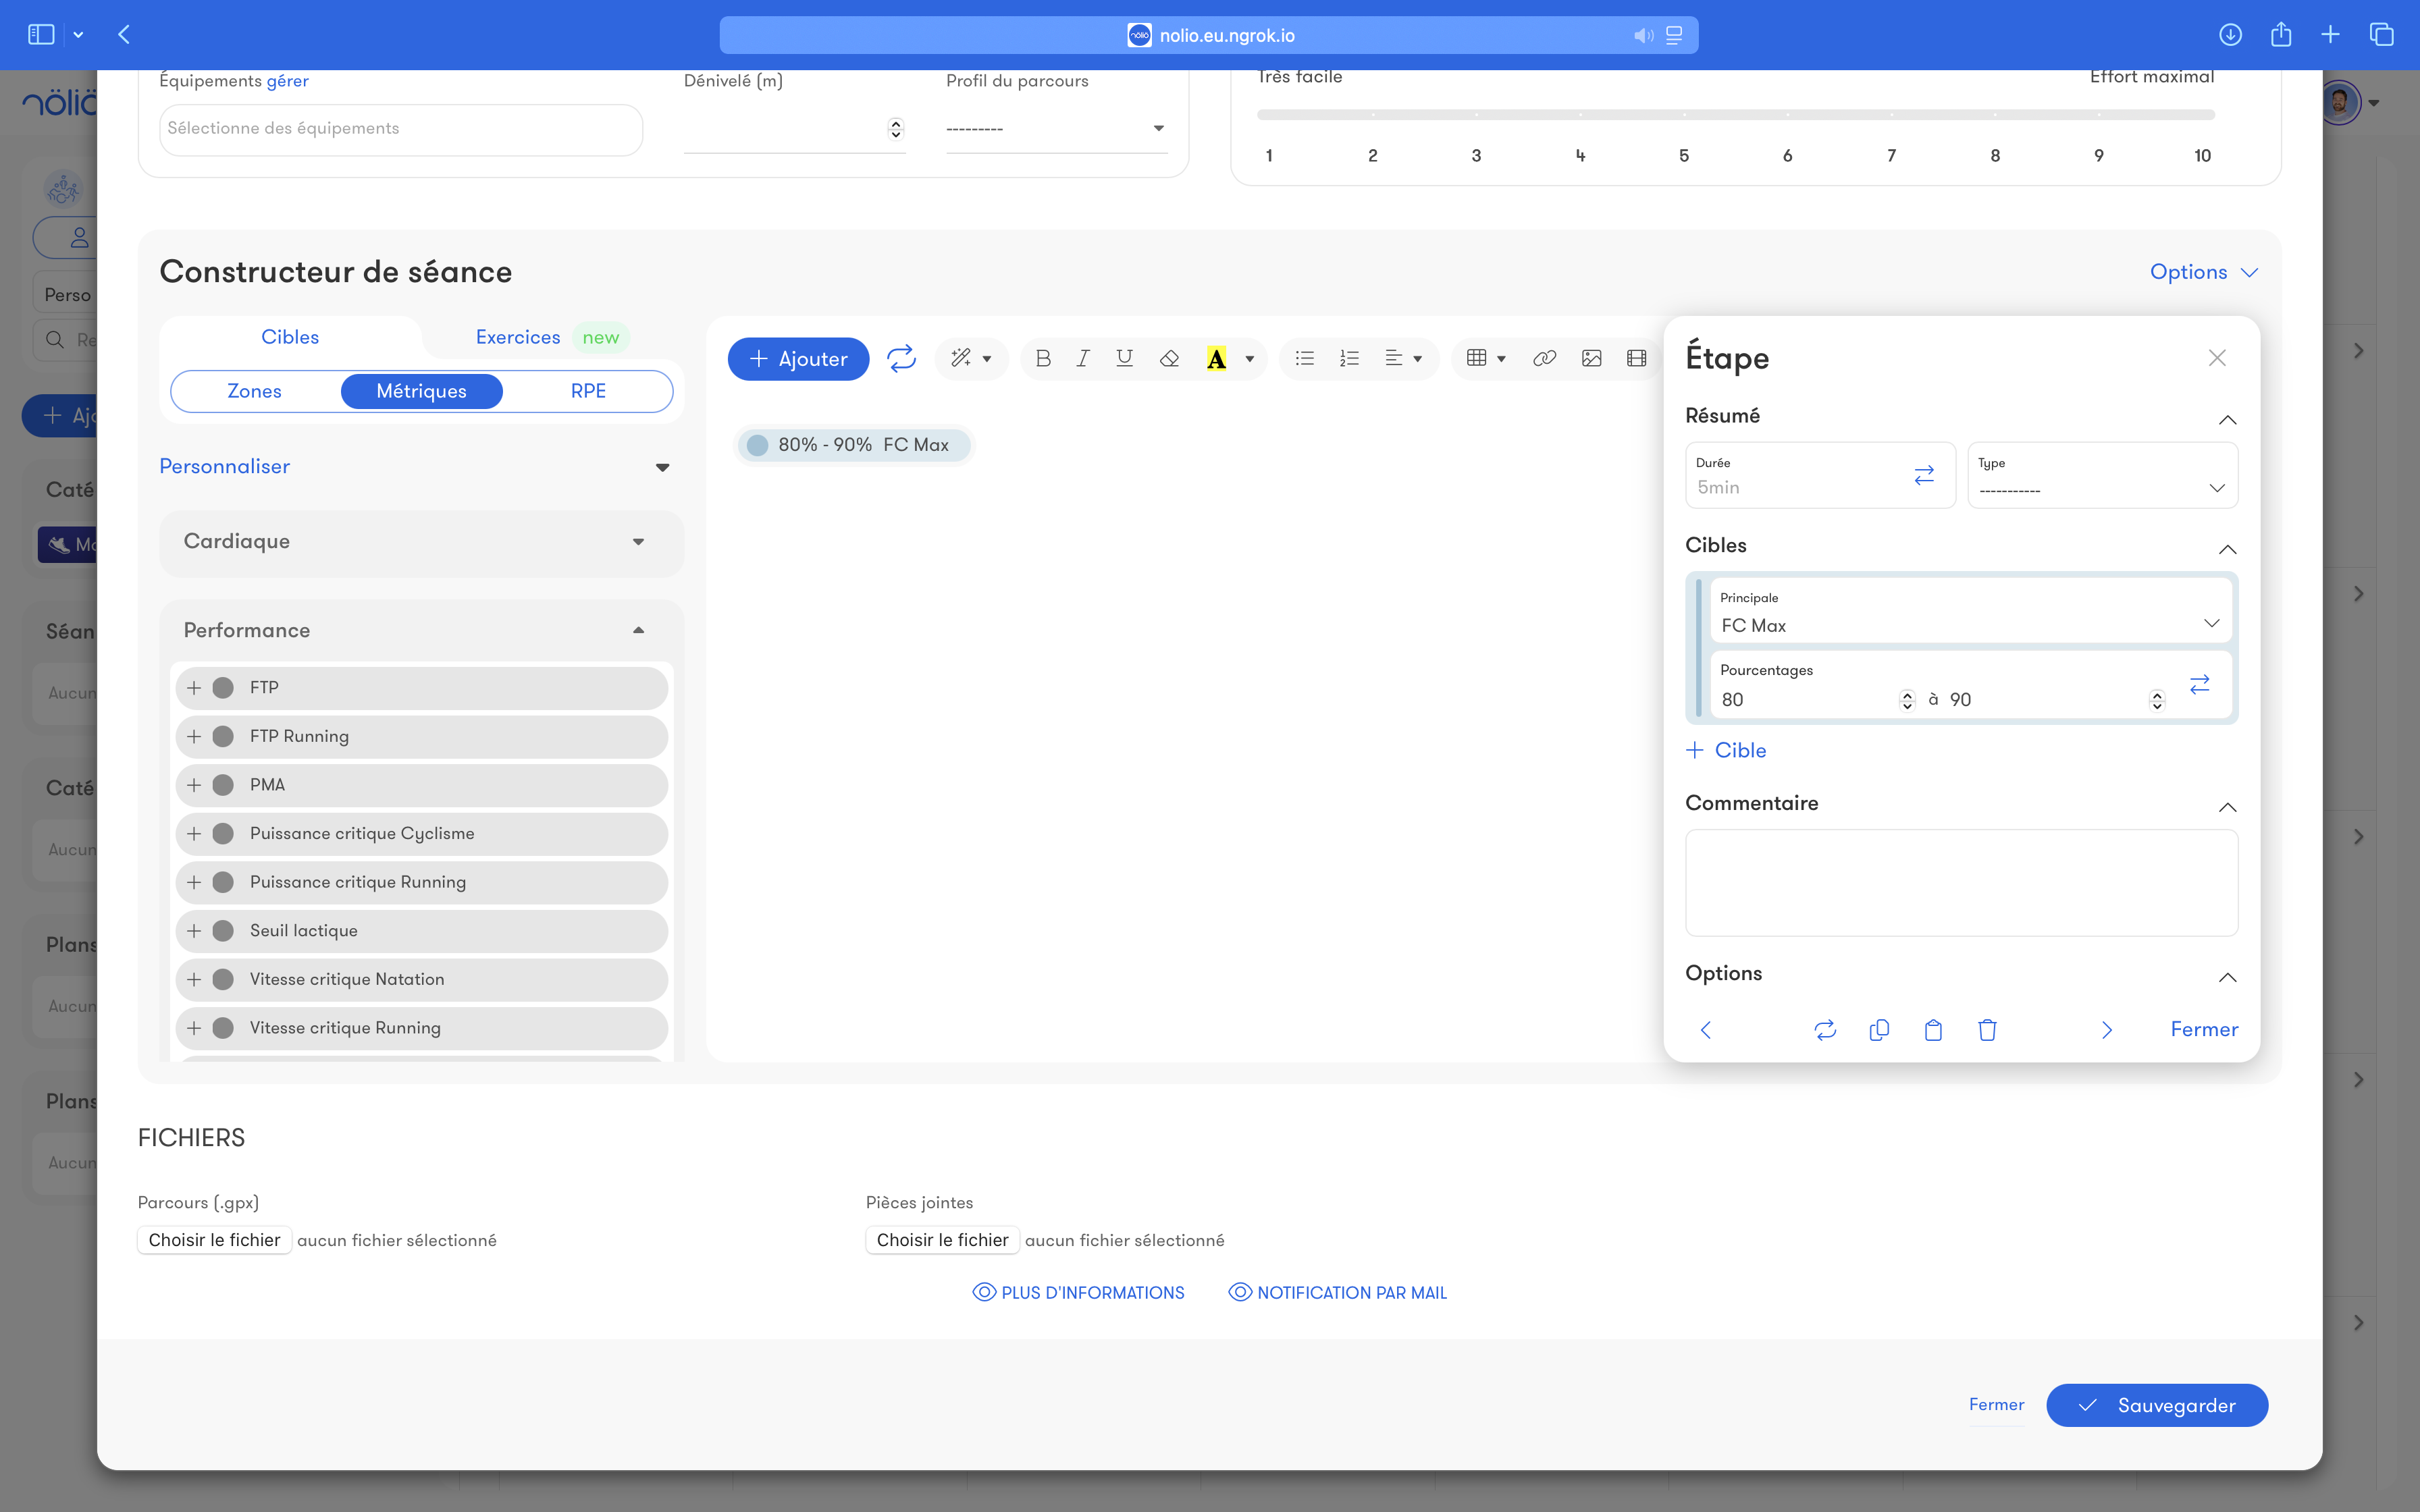
Task: Toggle italic text formatting
Action: (1083, 358)
